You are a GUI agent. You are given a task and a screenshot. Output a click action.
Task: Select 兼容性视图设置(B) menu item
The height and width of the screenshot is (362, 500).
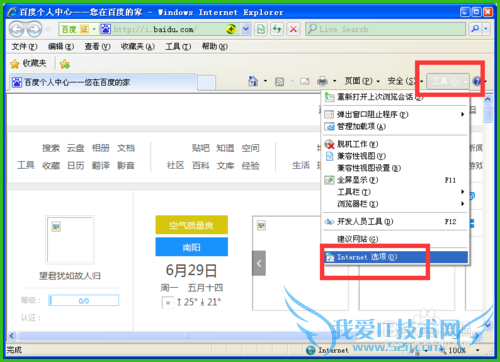tap(395, 168)
